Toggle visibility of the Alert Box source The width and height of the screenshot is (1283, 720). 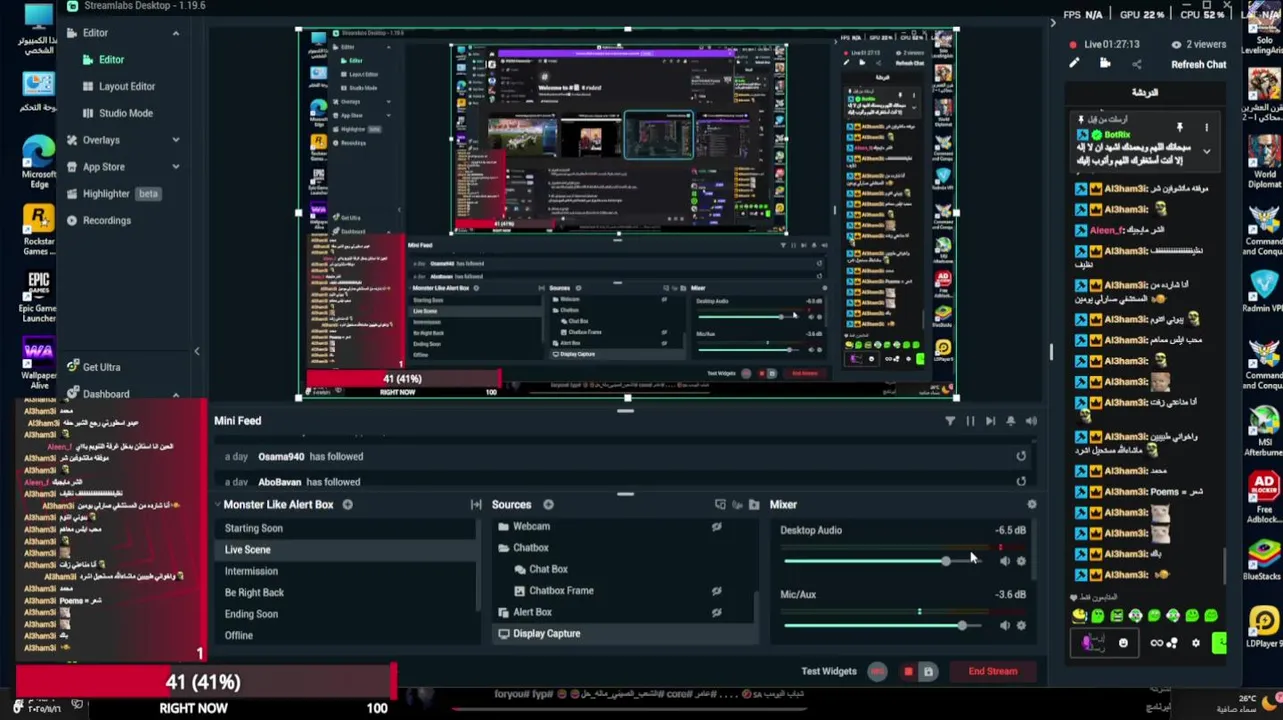(x=717, y=612)
